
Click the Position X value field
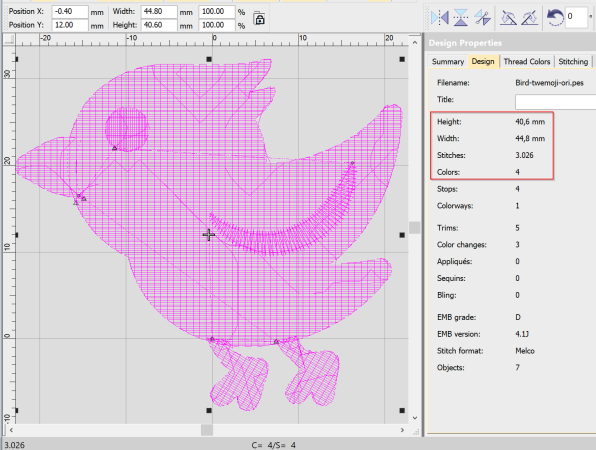pyautogui.click(x=70, y=12)
